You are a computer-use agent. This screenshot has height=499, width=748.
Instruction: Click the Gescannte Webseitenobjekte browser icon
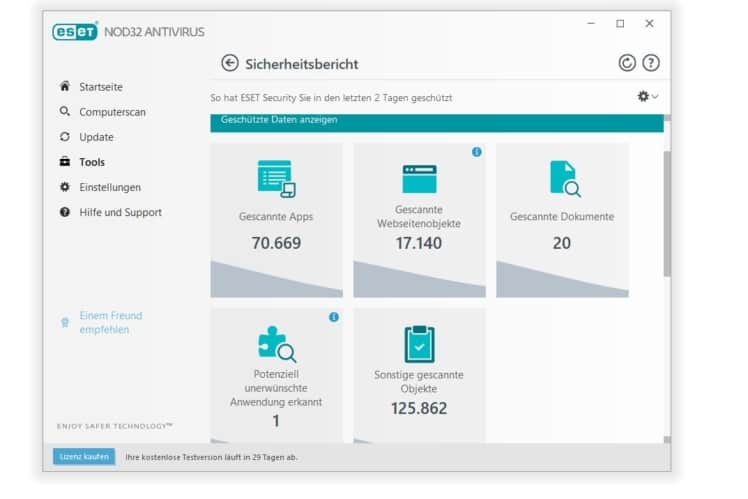point(419,179)
